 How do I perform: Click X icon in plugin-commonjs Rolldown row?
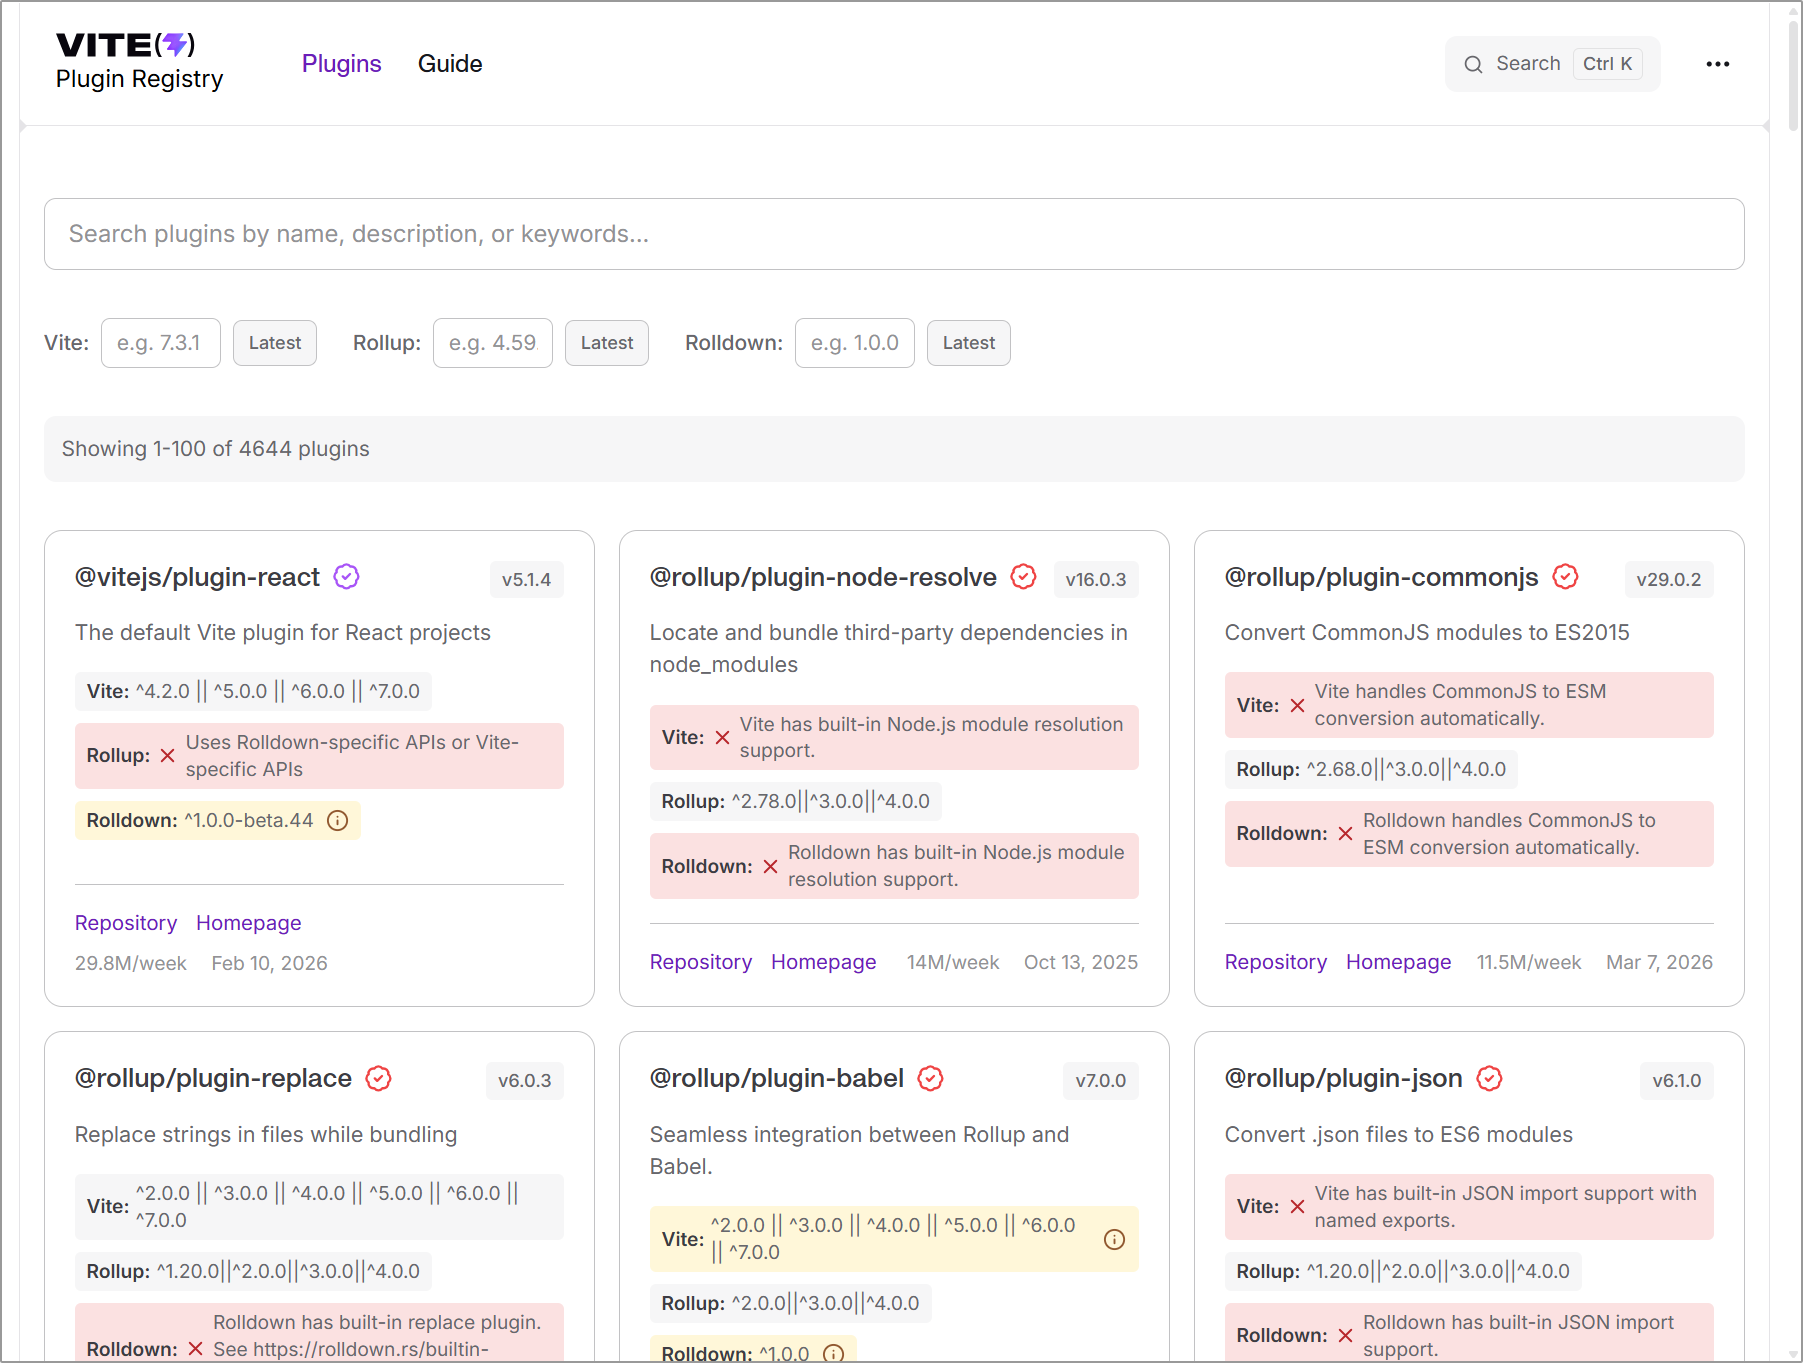(1345, 834)
